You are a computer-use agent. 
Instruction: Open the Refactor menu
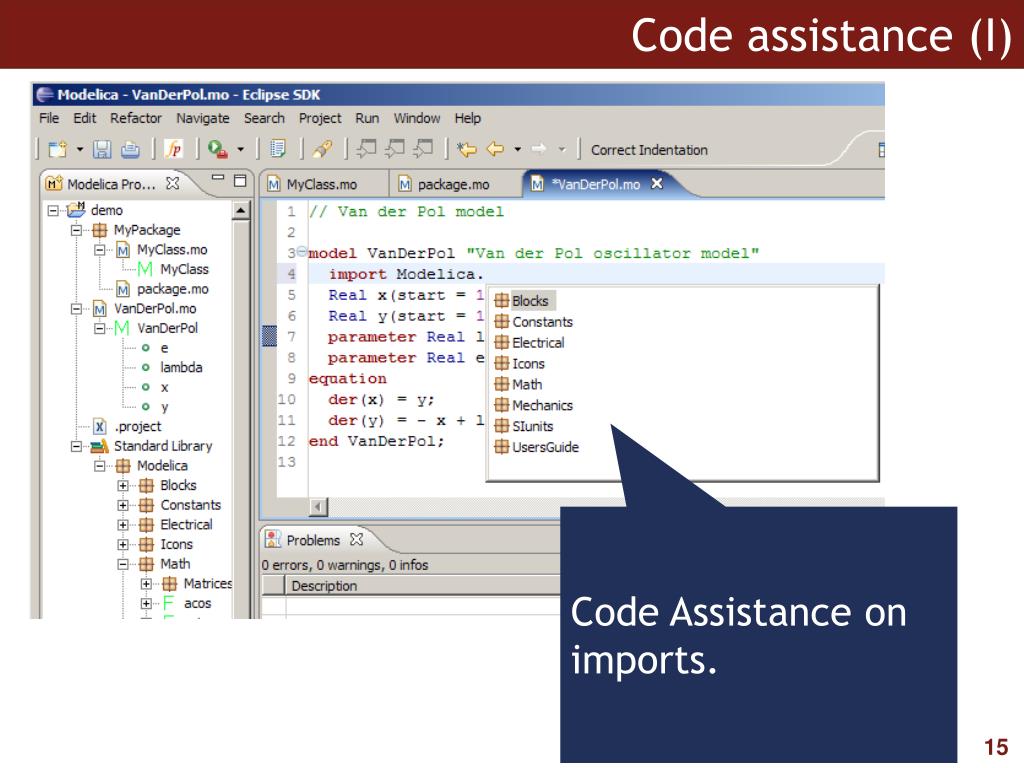coord(136,118)
